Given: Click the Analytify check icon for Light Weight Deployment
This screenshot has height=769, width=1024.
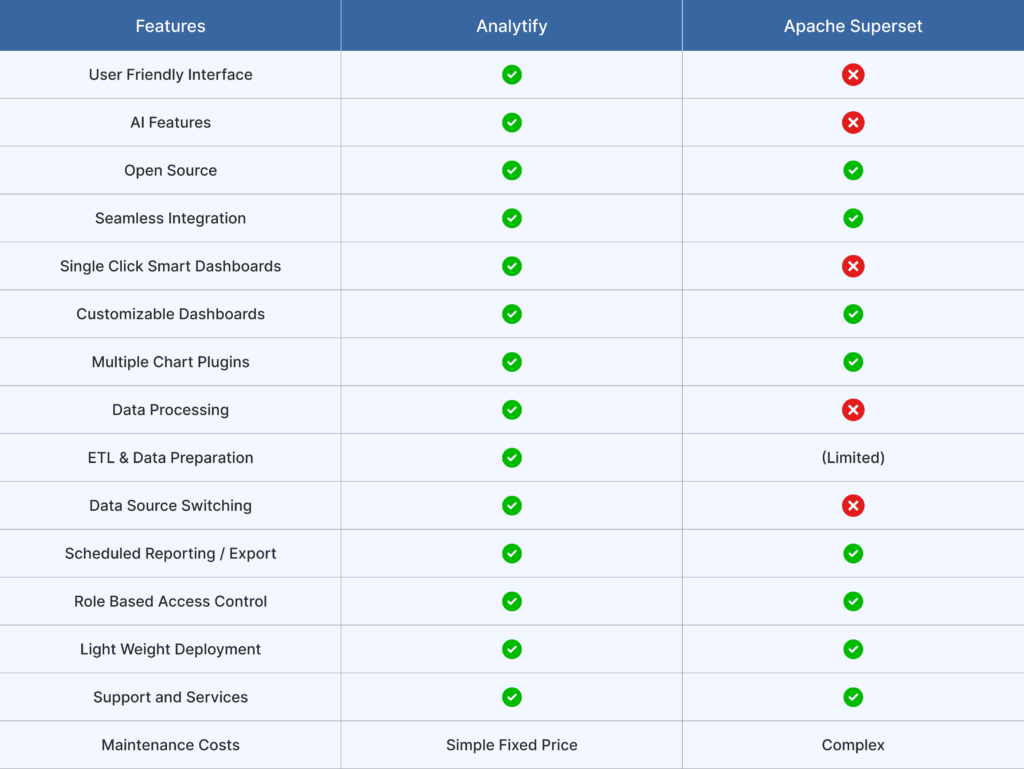Looking at the screenshot, I should [x=512, y=649].
